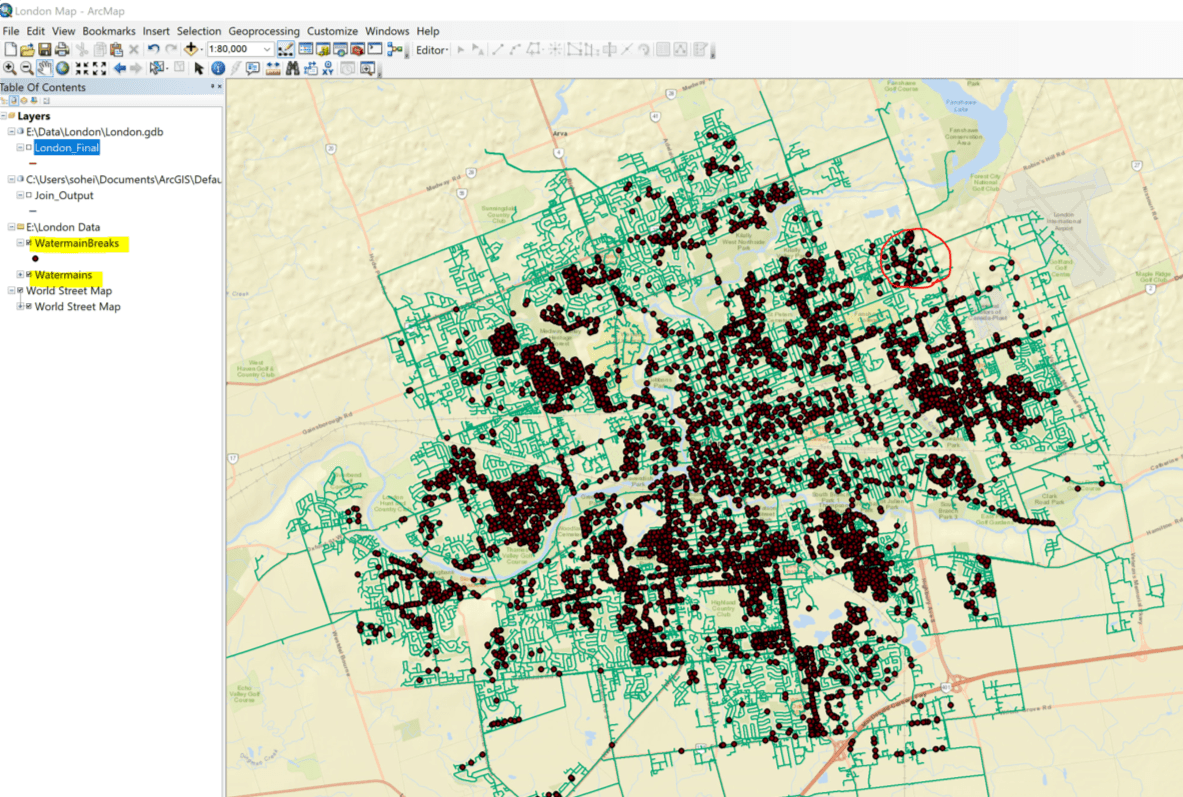Screen dimensions: 1183x797
Task: Open a map document with folder icon
Action: click(x=27, y=50)
